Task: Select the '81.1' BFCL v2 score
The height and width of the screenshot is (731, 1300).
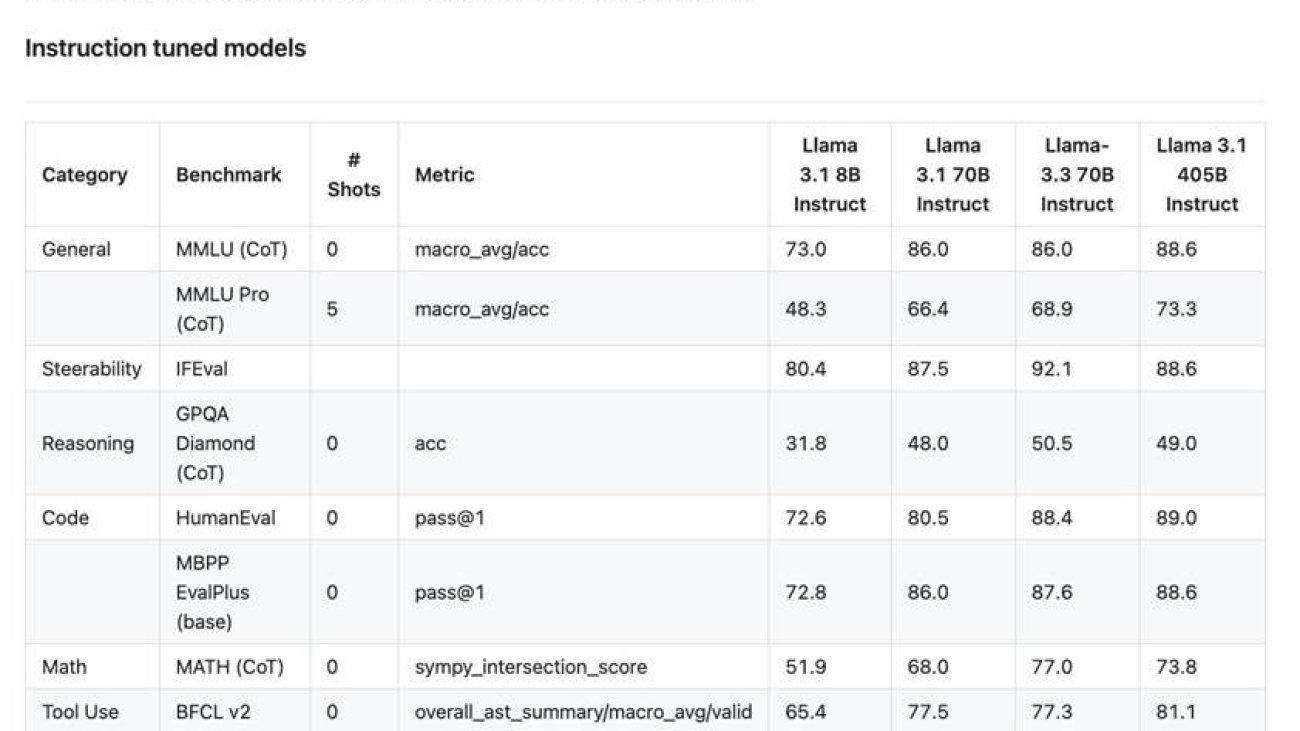Action: [x=1176, y=712]
